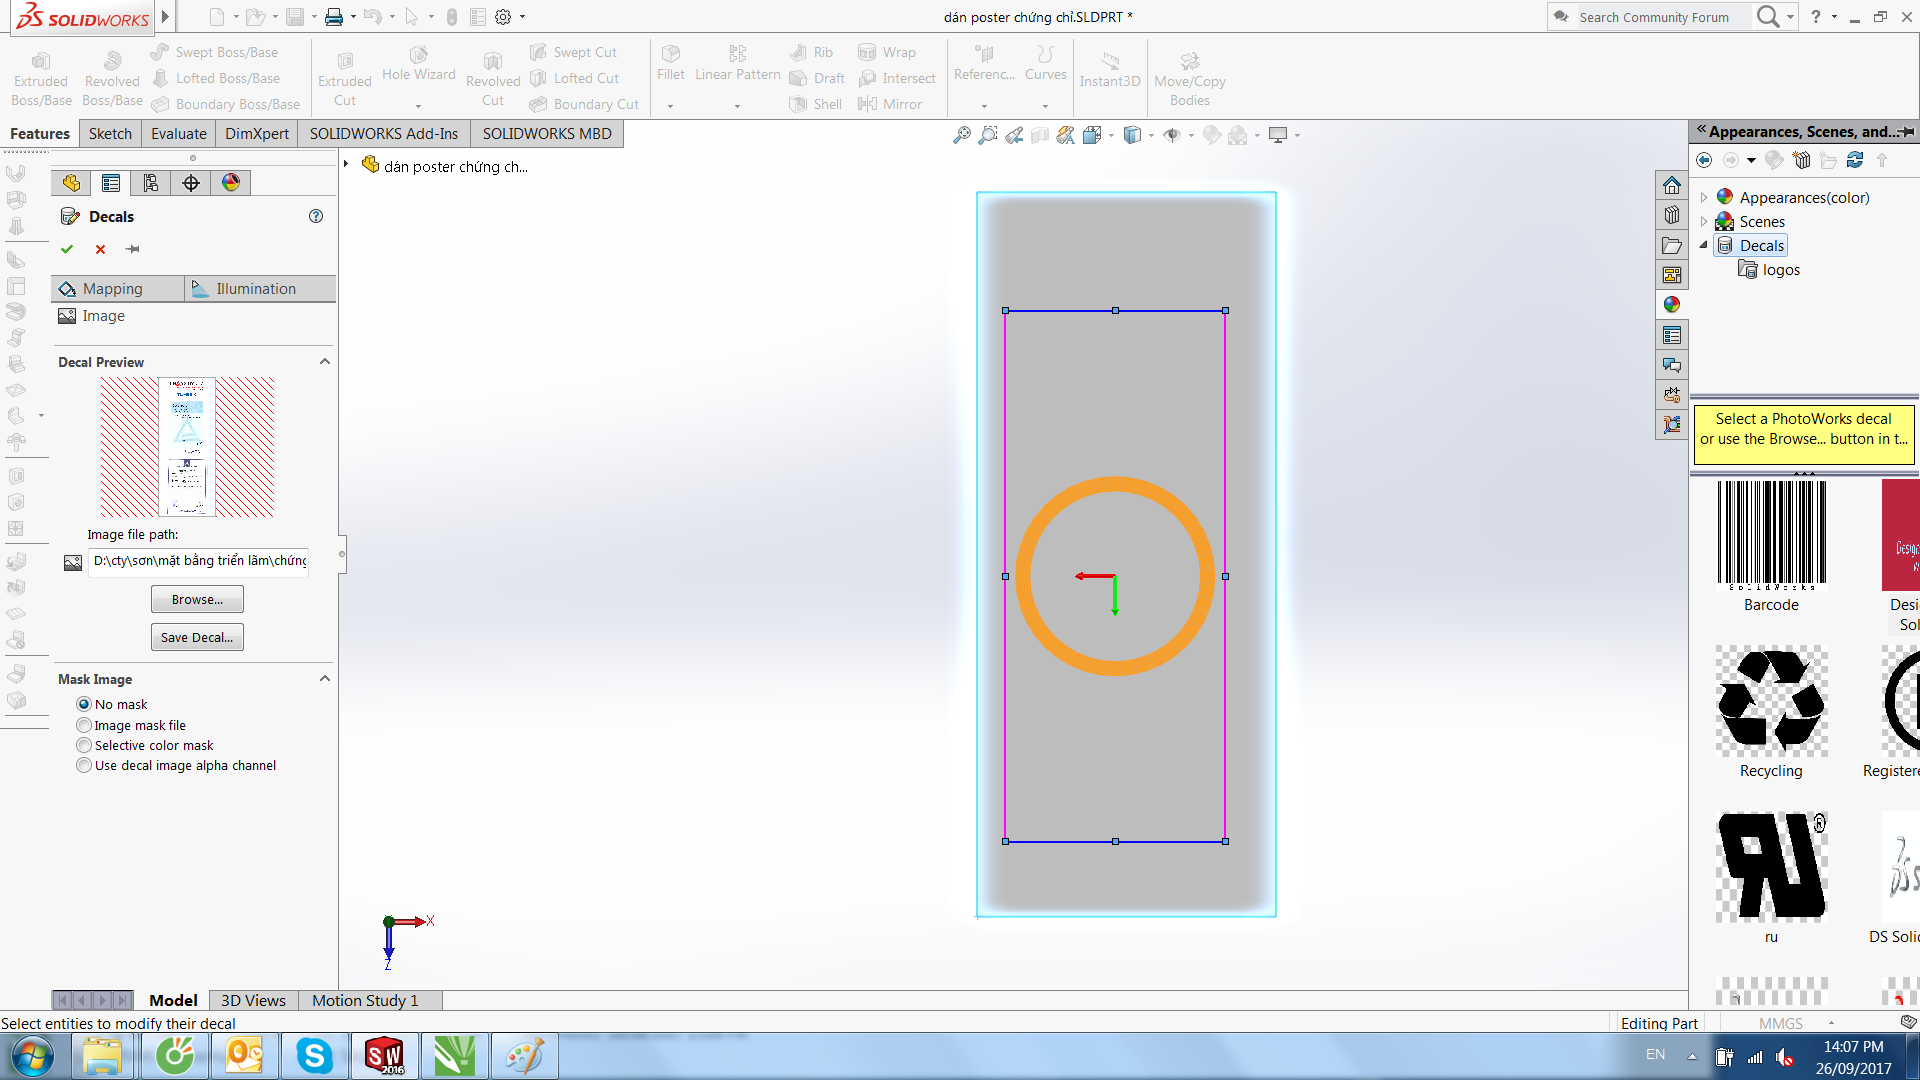The height and width of the screenshot is (1080, 1920).
Task: Click the Browse... button
Action: [197, 600]
